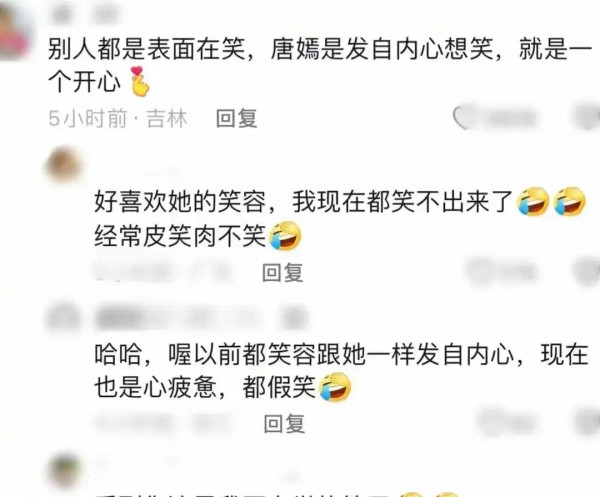600x497 pixels.
Task: Tap 回复 under the 吉林 comment
Action: pyautogui.click(x=236, y=118)
